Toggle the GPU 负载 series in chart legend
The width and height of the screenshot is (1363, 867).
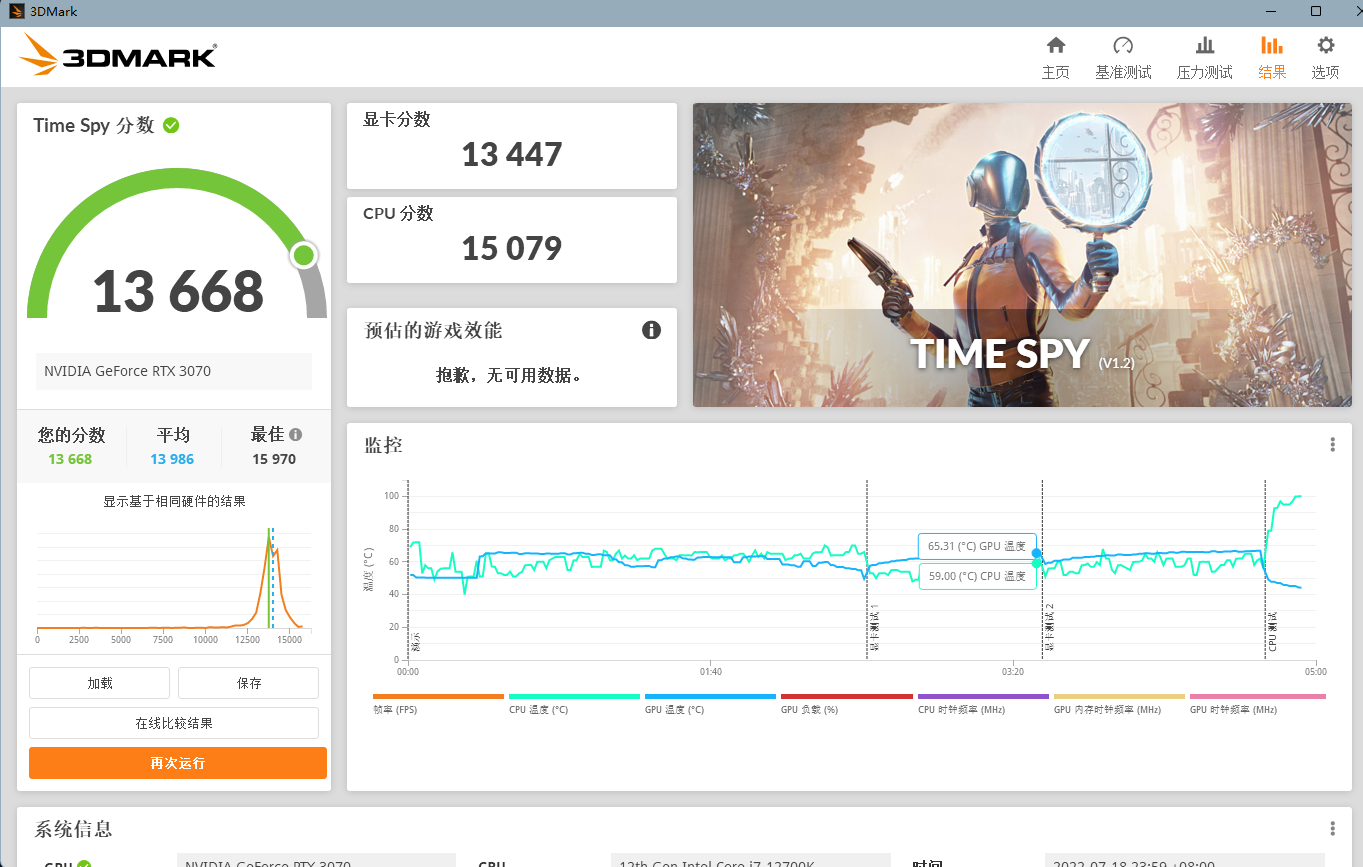(846, 703)
